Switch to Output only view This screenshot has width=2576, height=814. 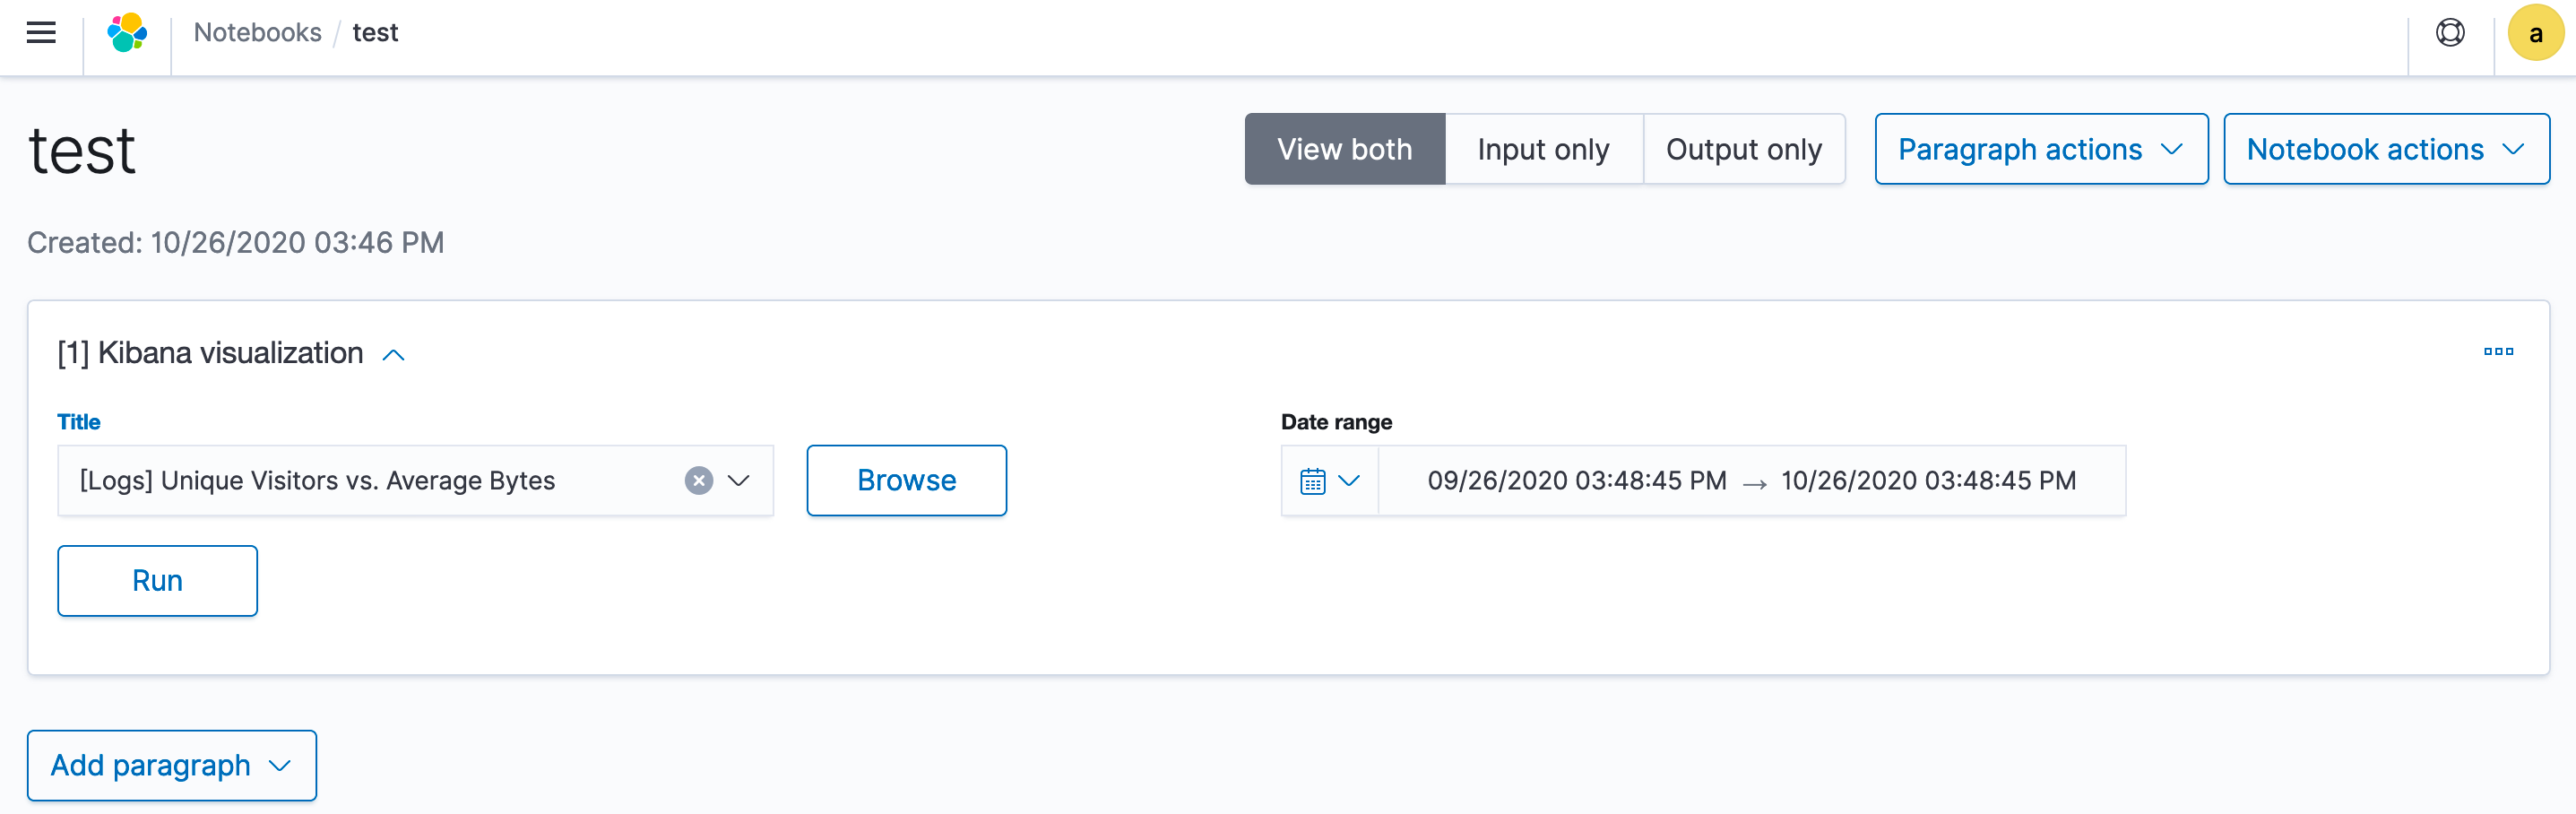tap(1743, 149)
